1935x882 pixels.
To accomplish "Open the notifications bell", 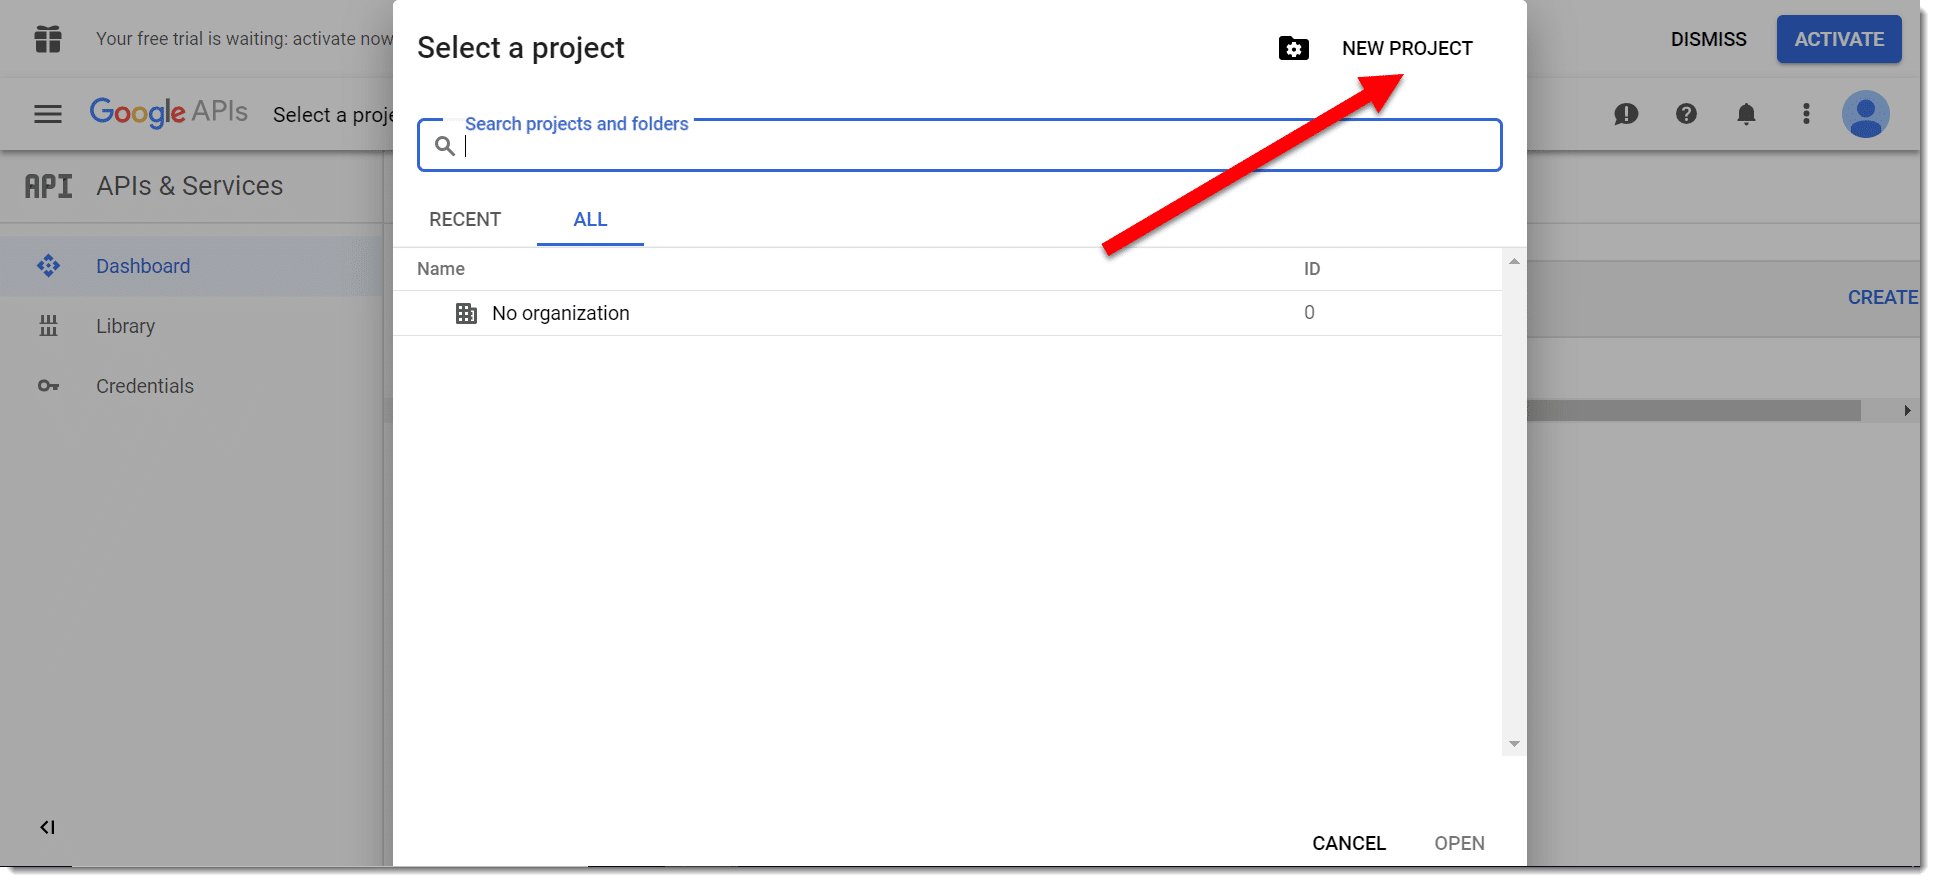I will click(x=1746, y=114).
